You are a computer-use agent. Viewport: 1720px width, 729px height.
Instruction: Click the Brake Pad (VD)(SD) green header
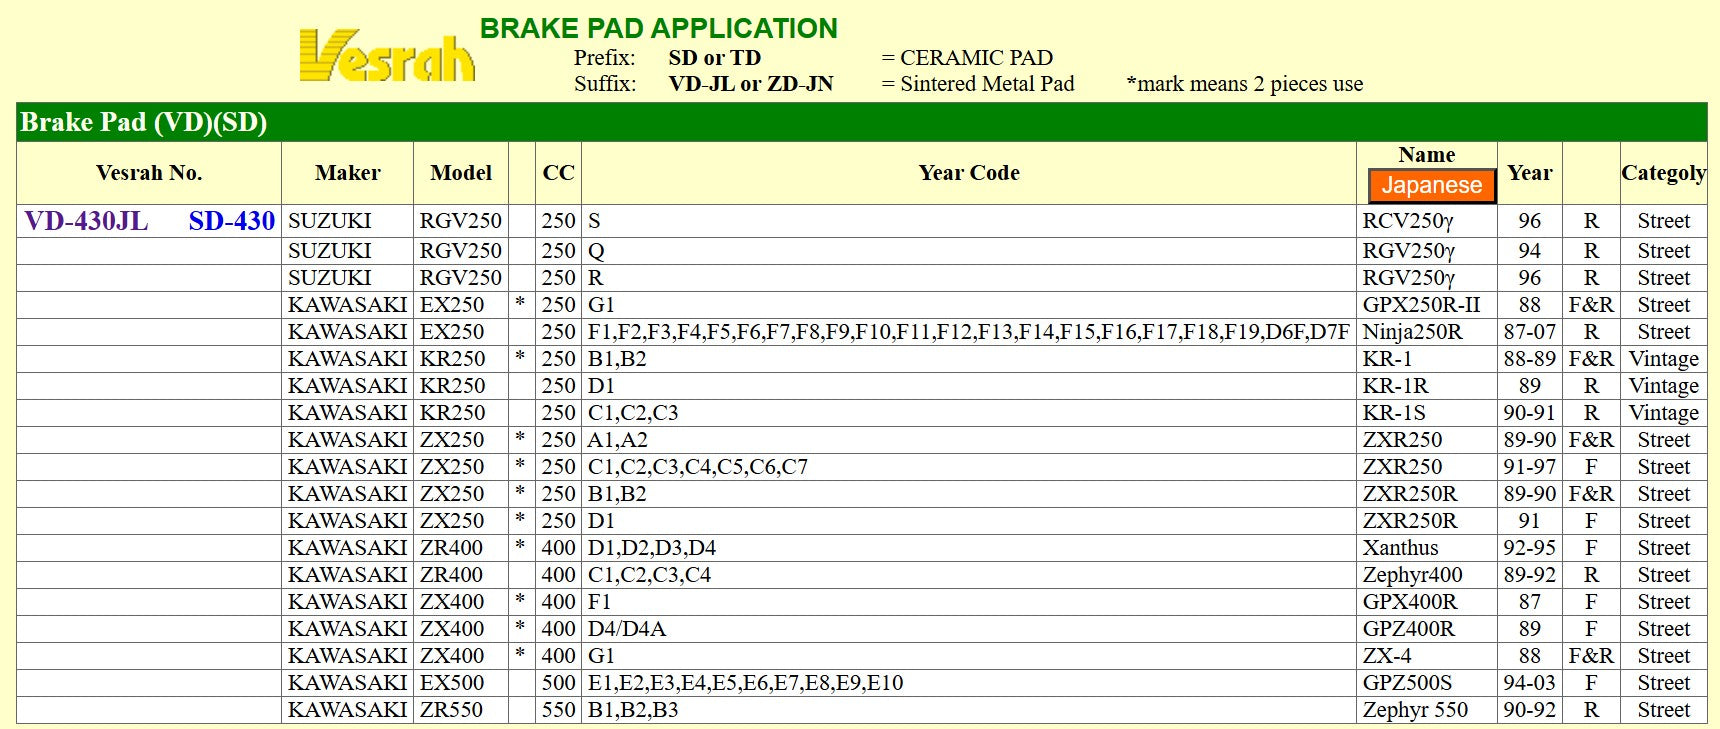point(143,122)
